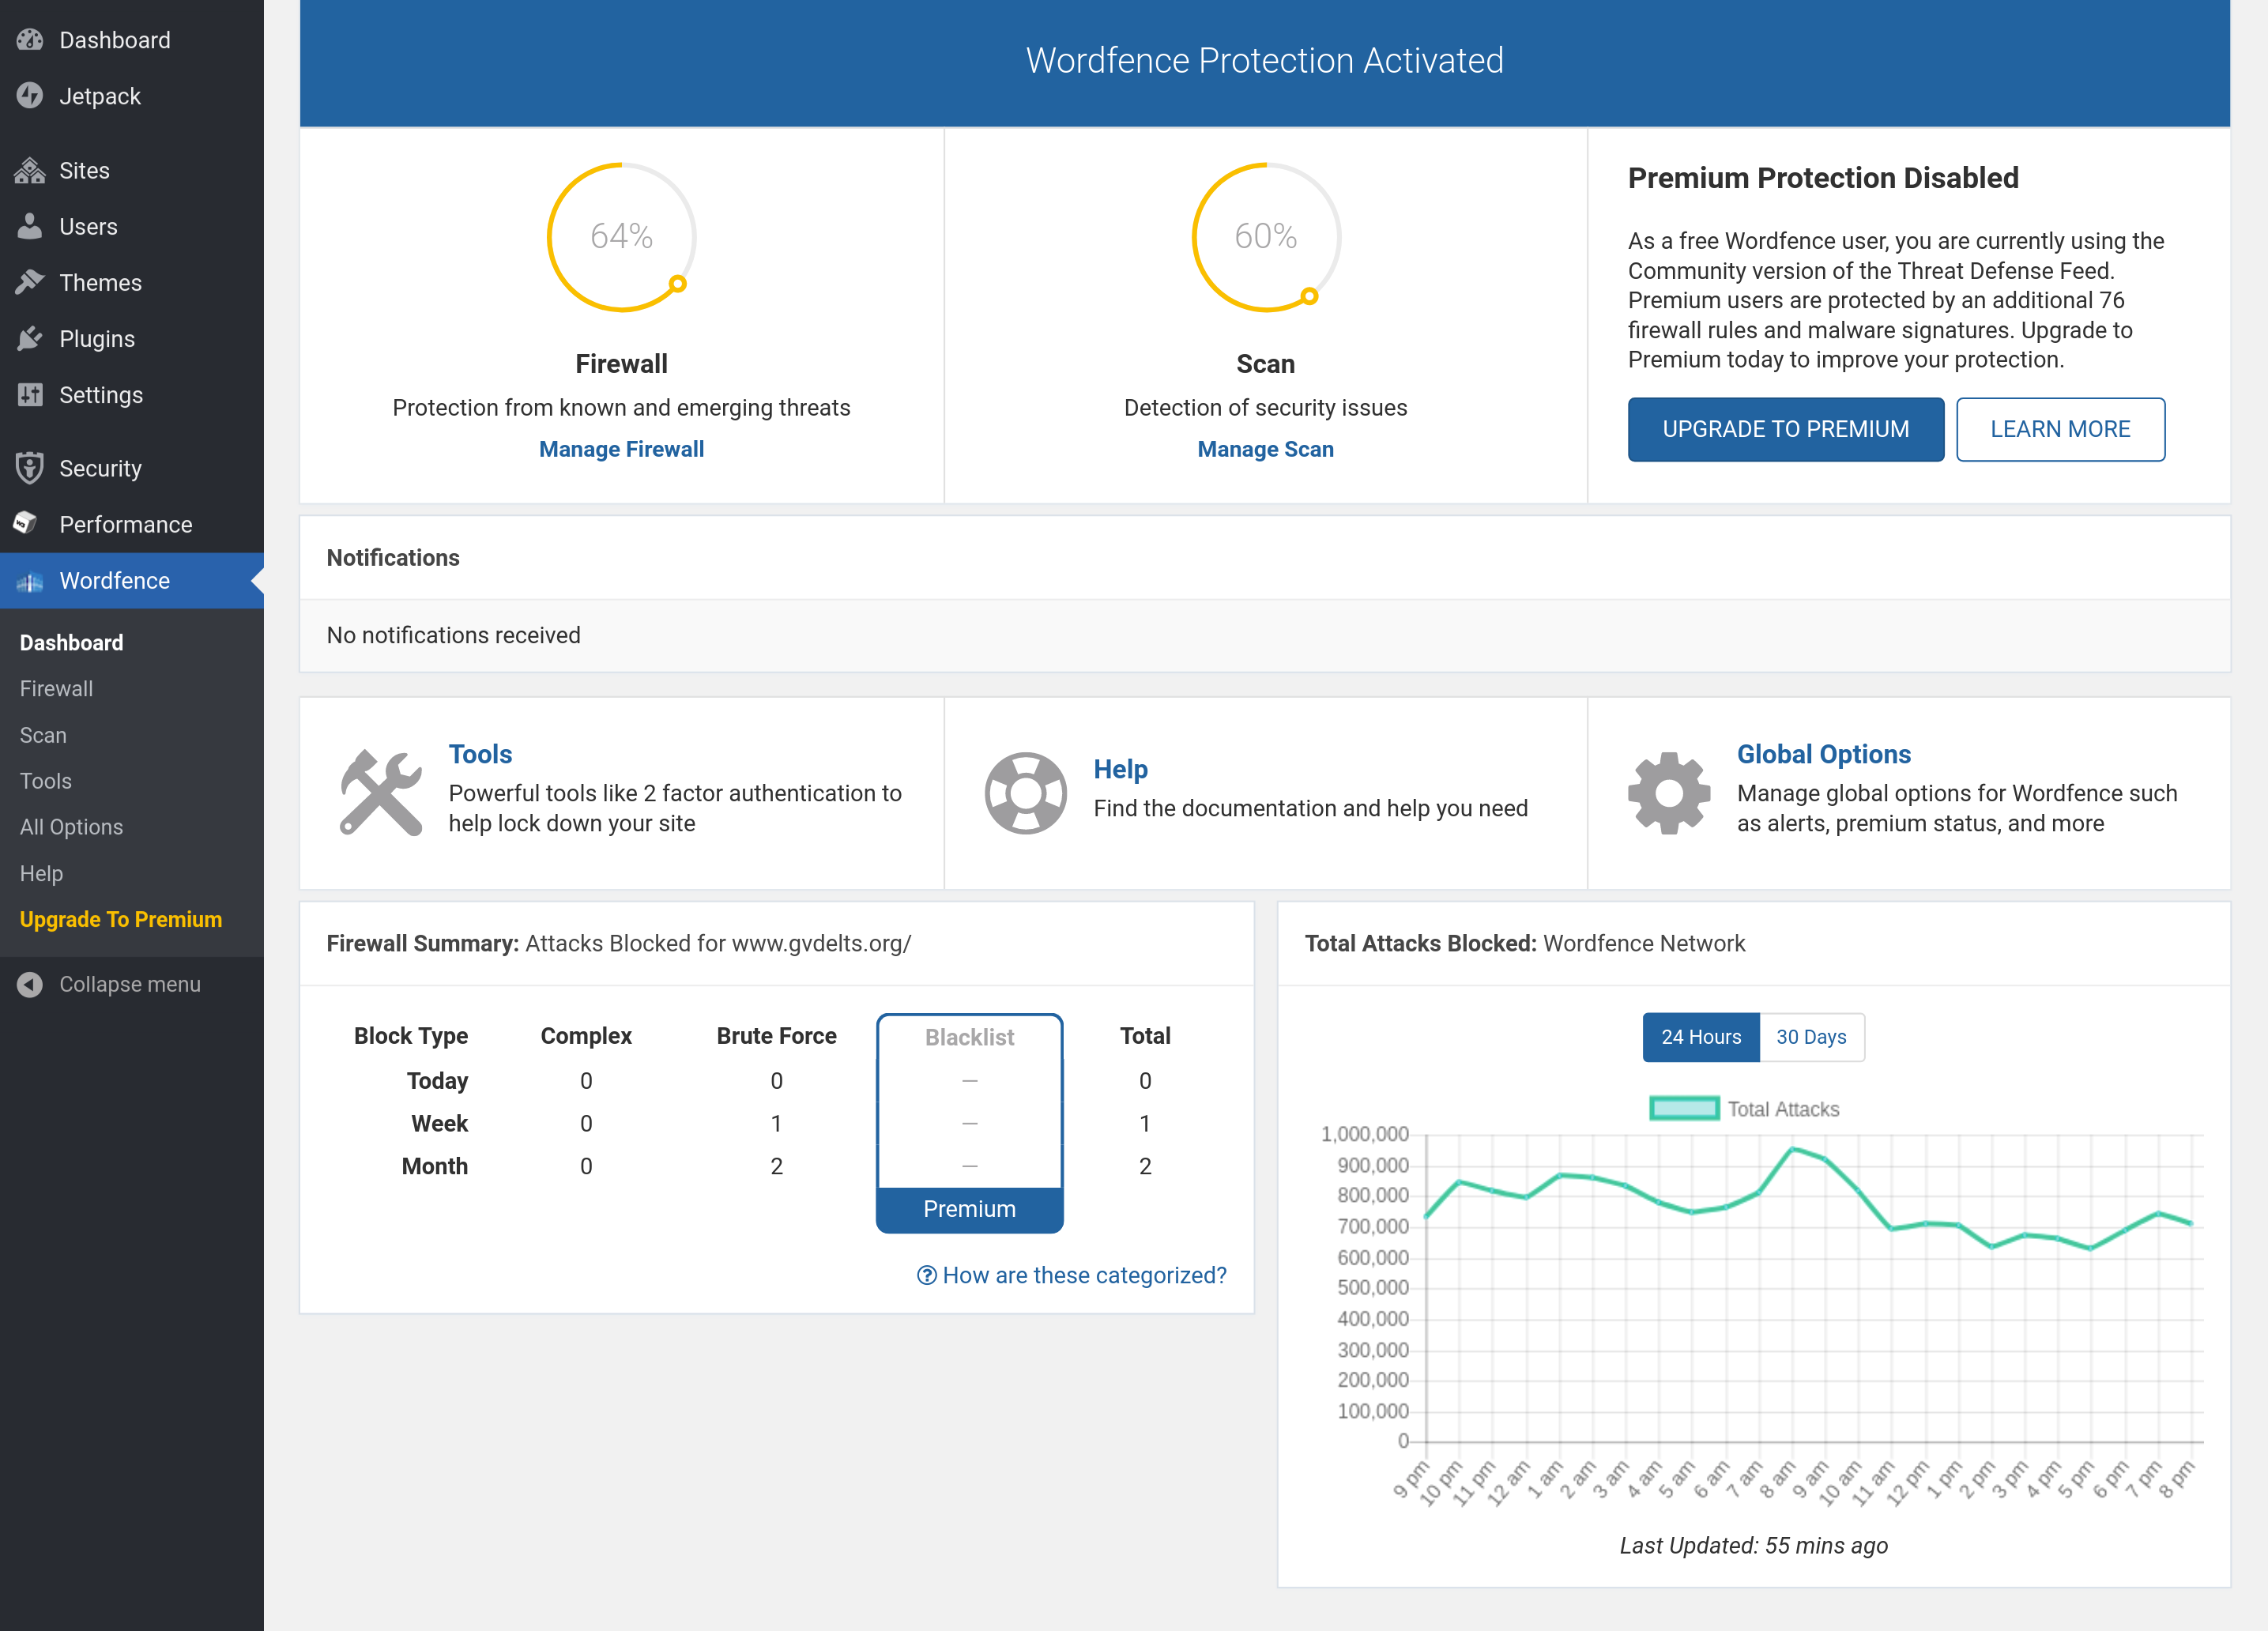Click the Security shield icon

[30, 468]
